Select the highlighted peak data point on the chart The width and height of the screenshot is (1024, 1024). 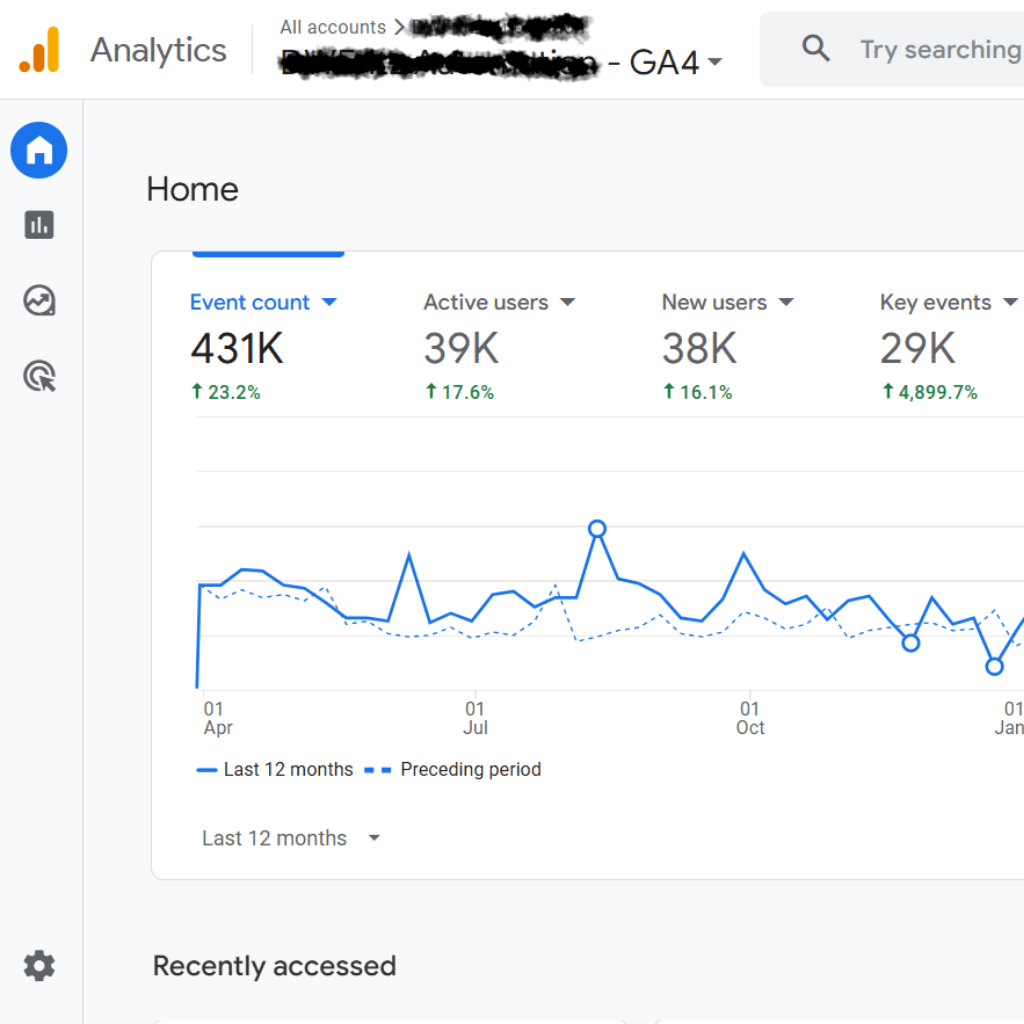coord(597,527)
